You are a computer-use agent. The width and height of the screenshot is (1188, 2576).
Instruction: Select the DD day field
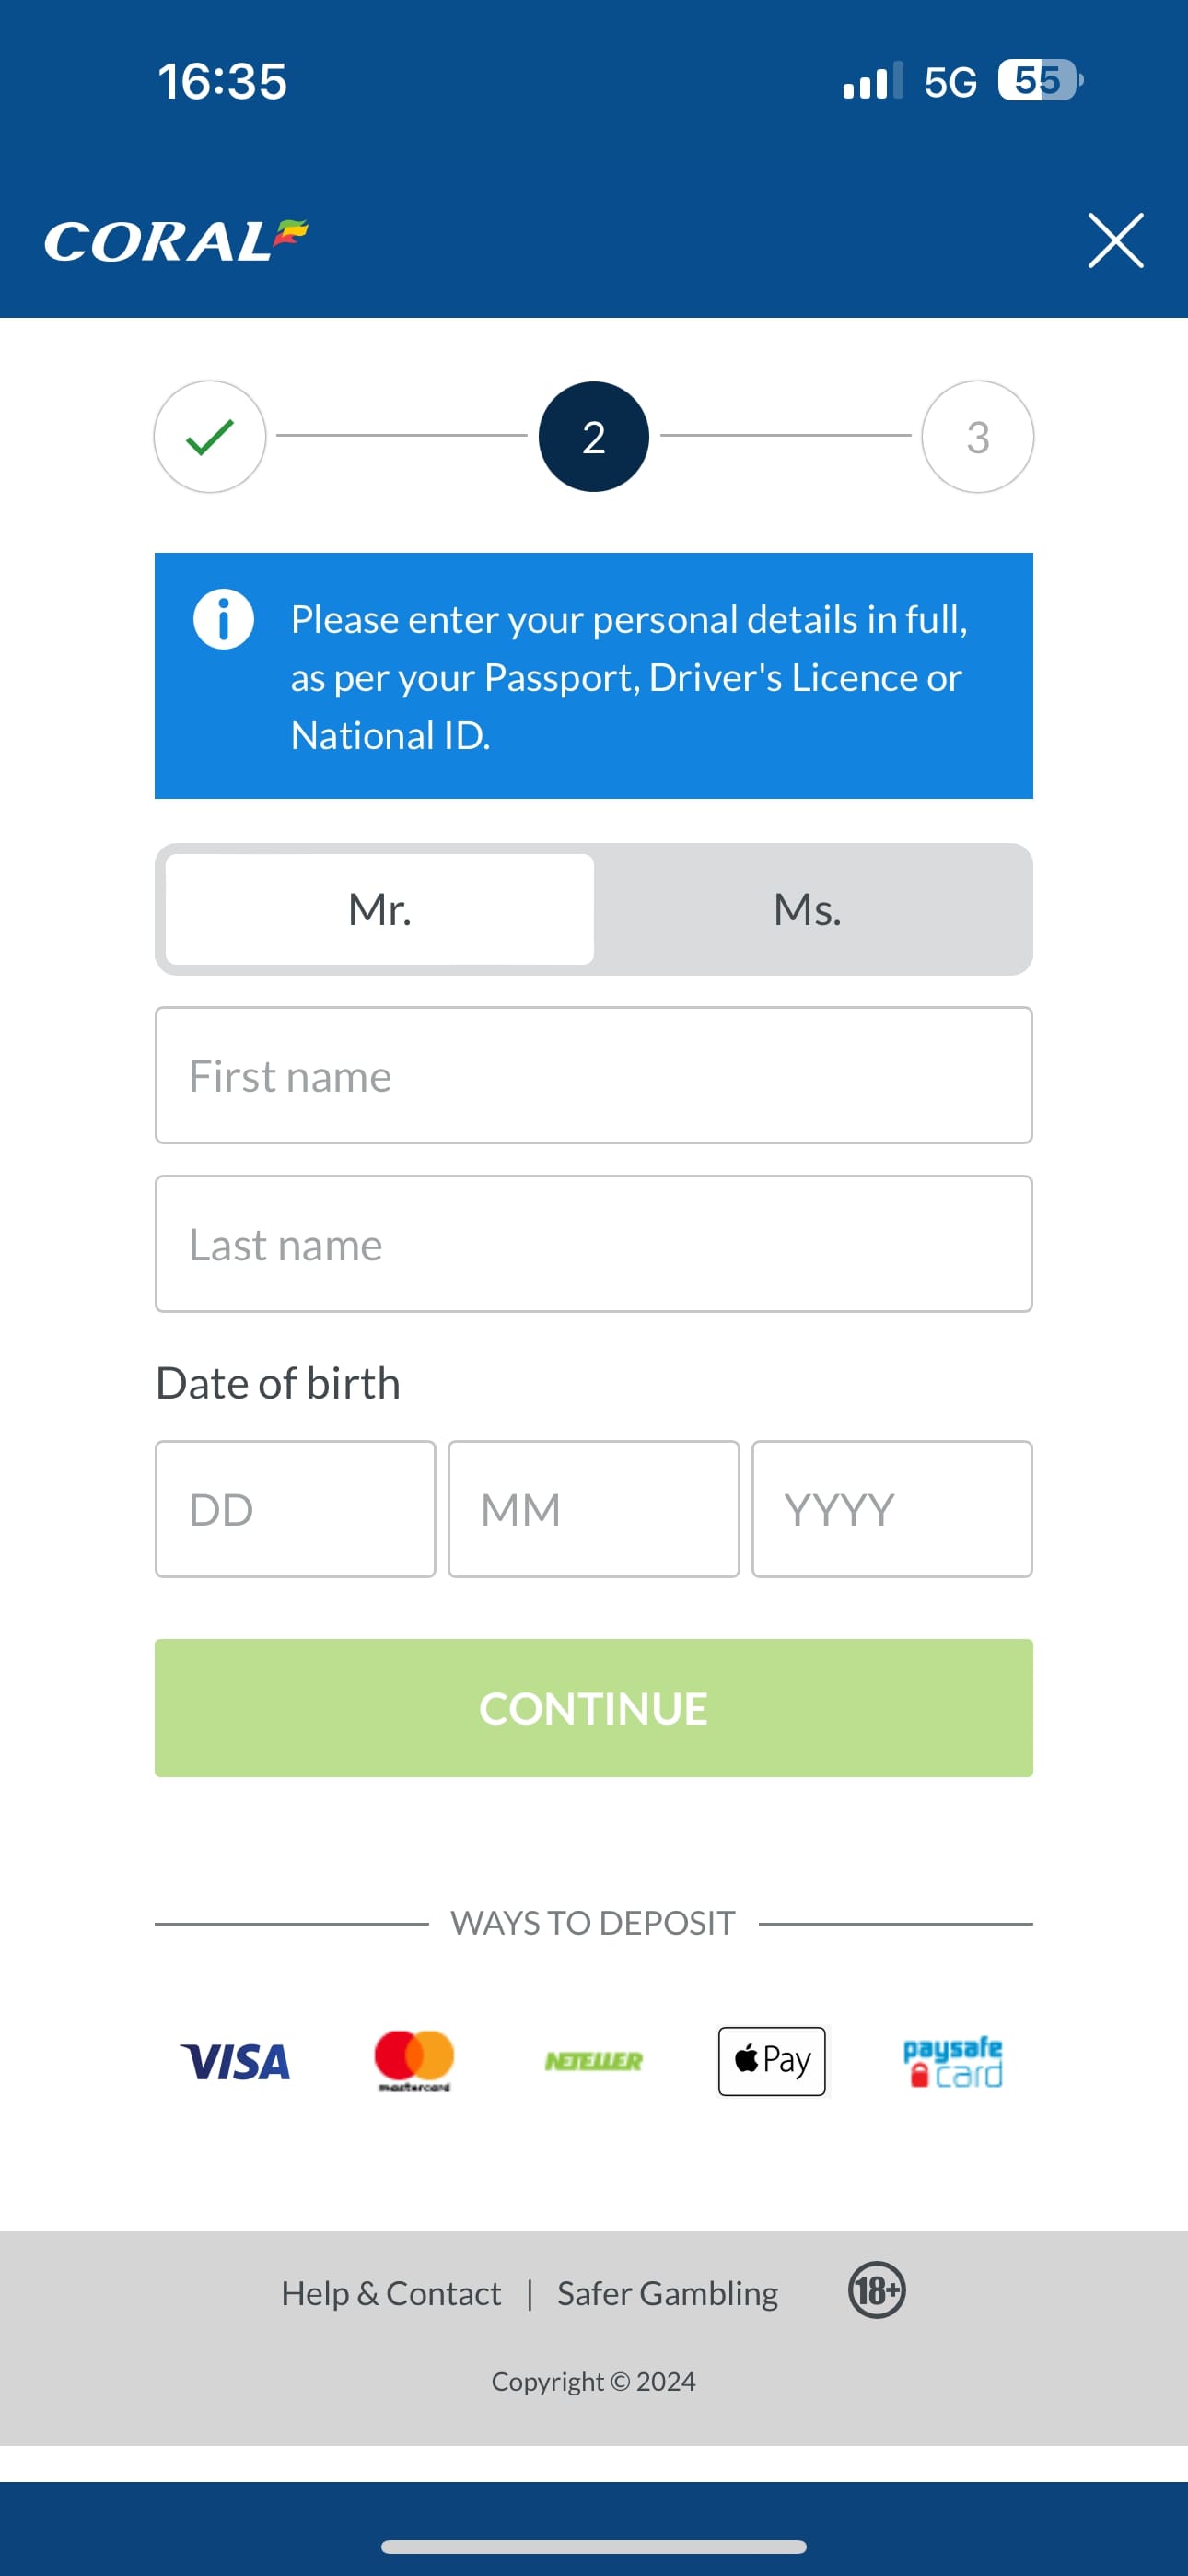[x=295, y=1508]
